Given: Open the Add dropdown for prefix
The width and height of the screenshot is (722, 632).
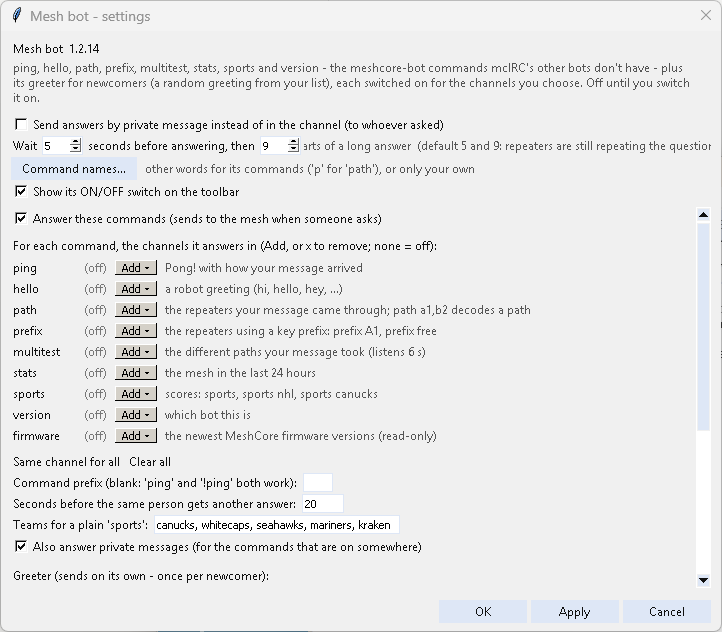Looking at the screenshot, I should click(135, 331).
